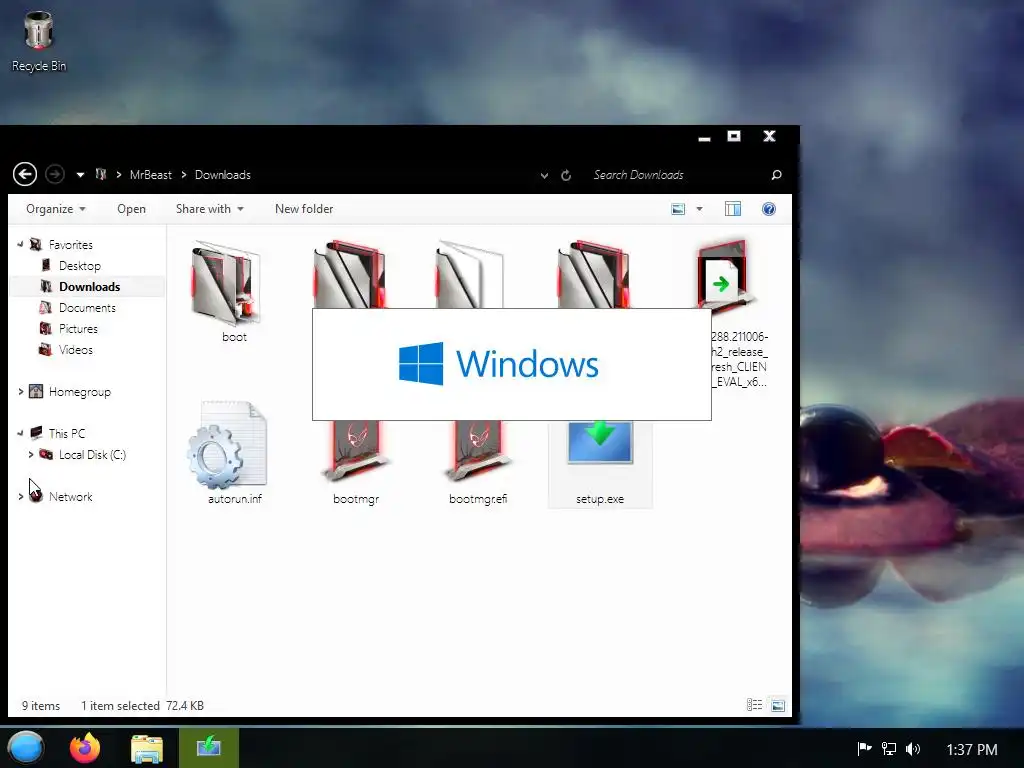Click the Downloads breadcrumb in address bar
The width and height of the screenshot is (1024, 768).
pos(223,175)
